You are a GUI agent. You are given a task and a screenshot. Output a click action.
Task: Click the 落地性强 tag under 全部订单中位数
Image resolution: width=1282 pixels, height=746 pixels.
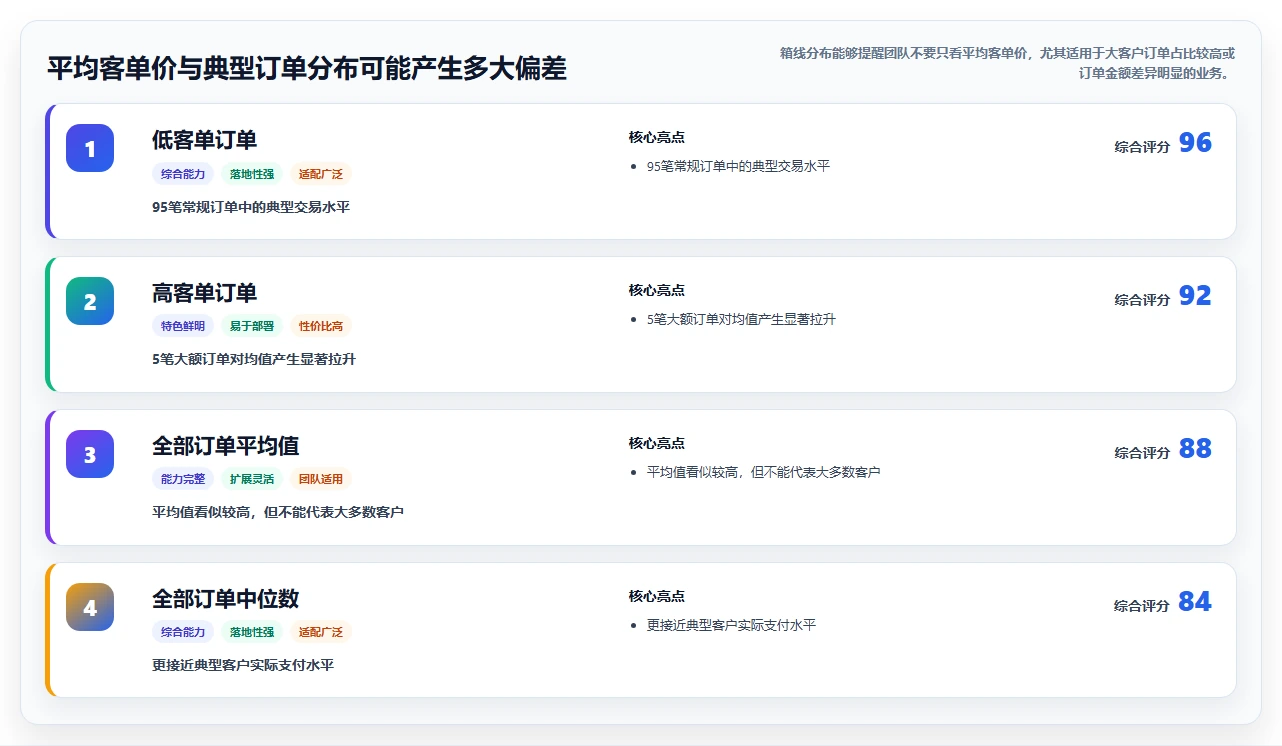tap(252, 632)
